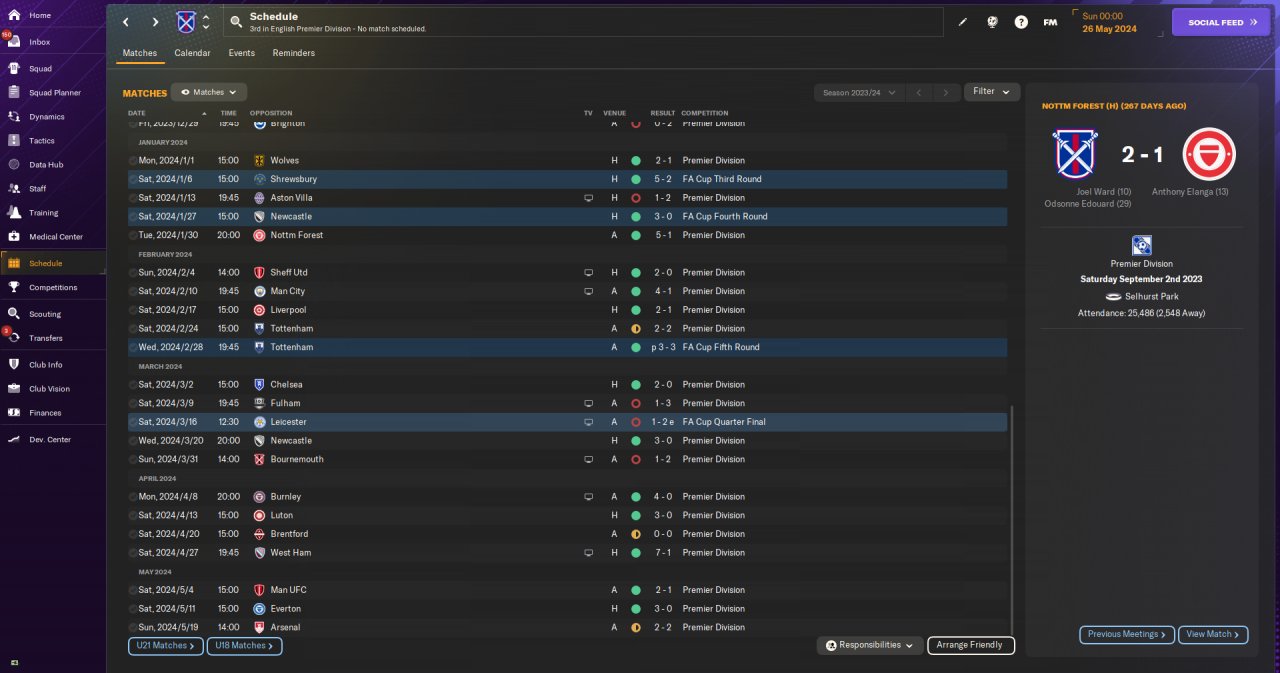
Task: Select the Aston Villa match row
Action: [567, 198]
